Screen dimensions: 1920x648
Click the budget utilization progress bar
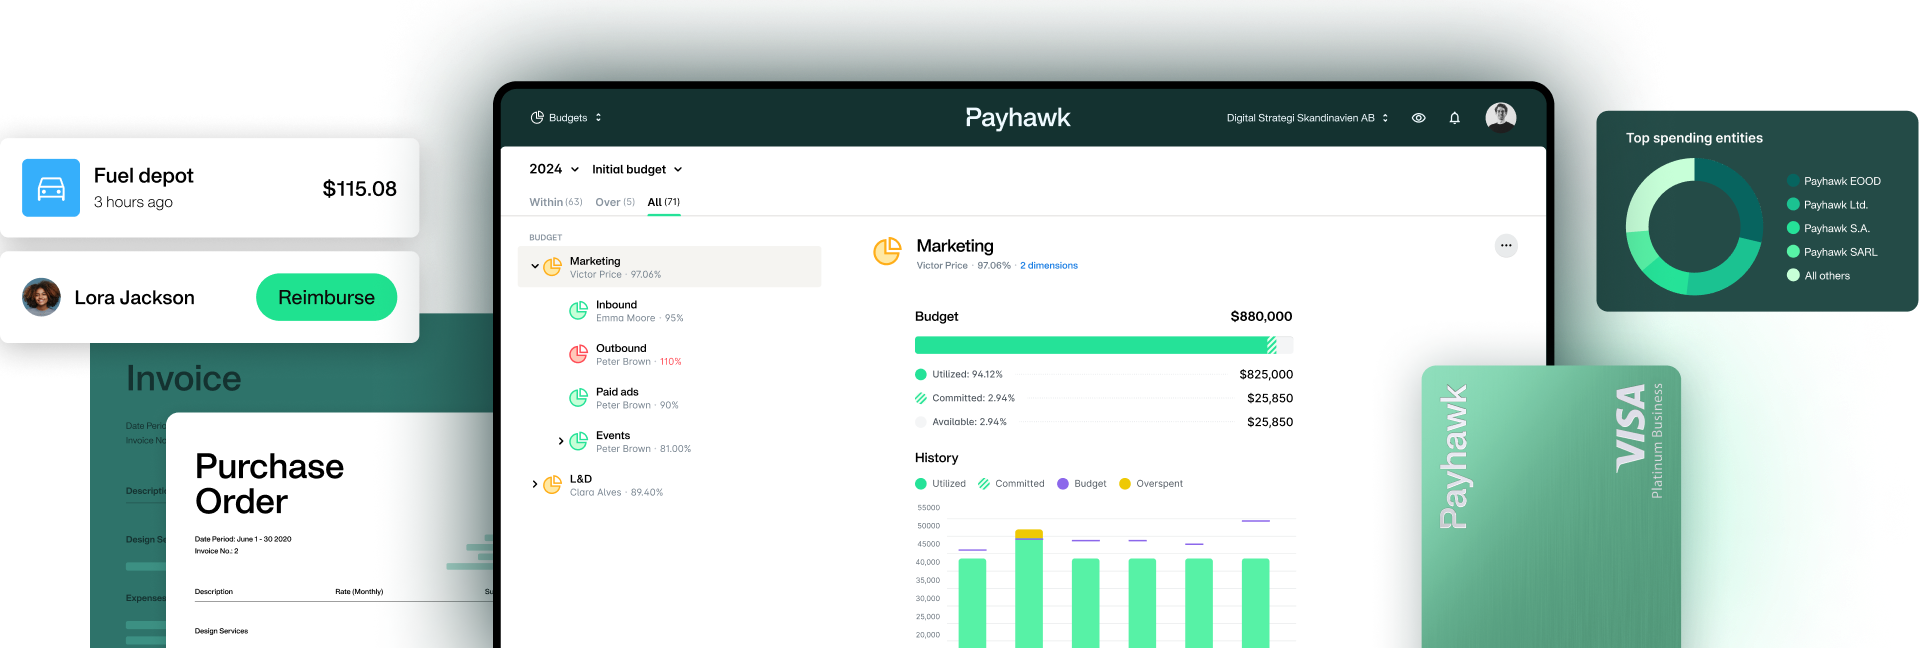click(1104, 345)
